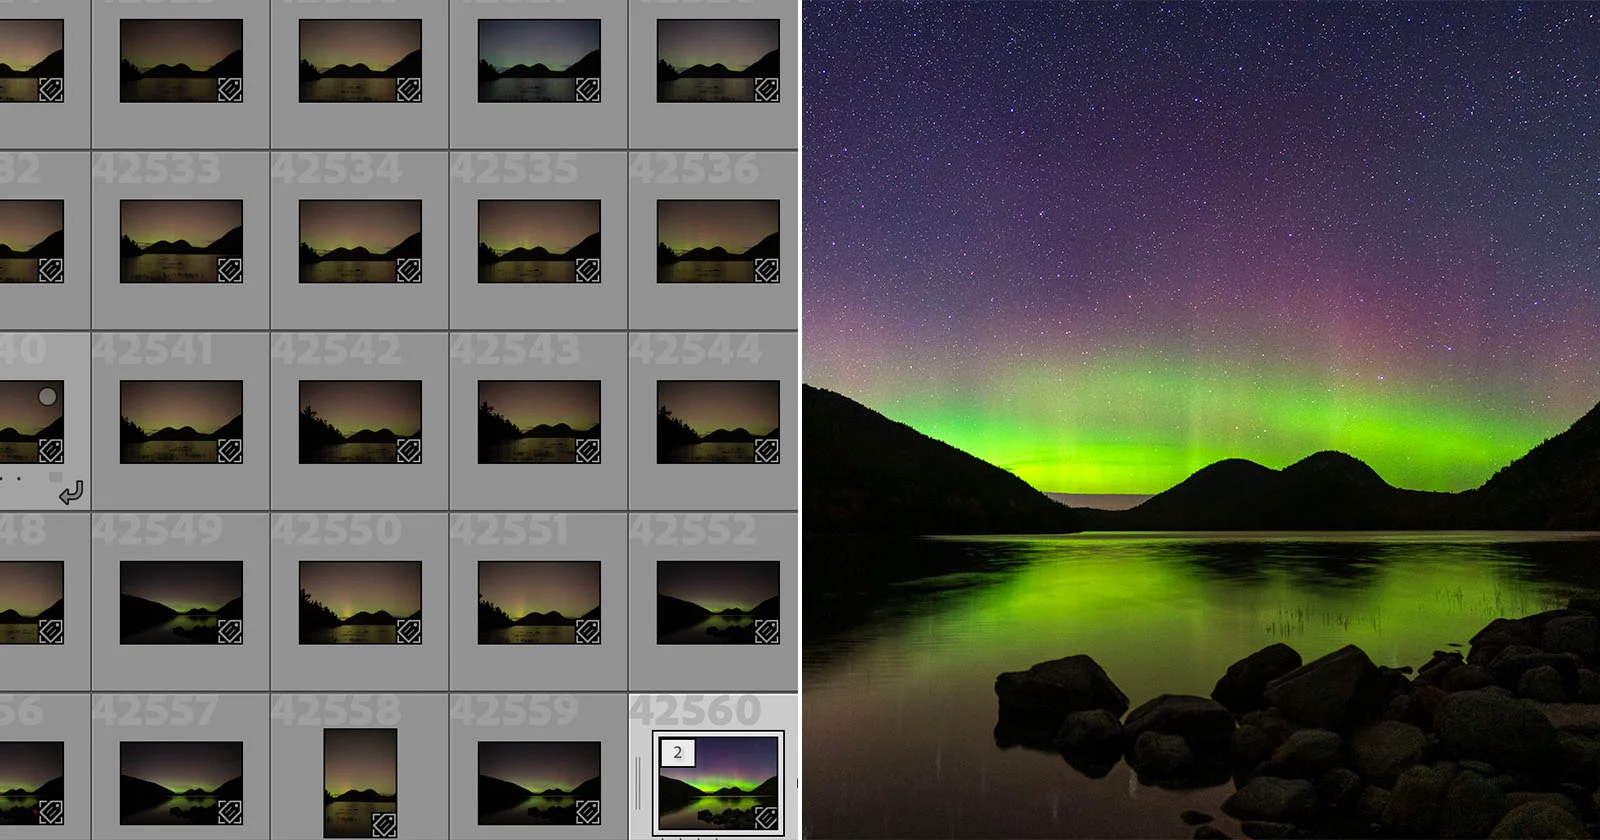1600x840 pixels.
Task: Choose thumbnail 42551 in the grid
Action: click(539, 602)
